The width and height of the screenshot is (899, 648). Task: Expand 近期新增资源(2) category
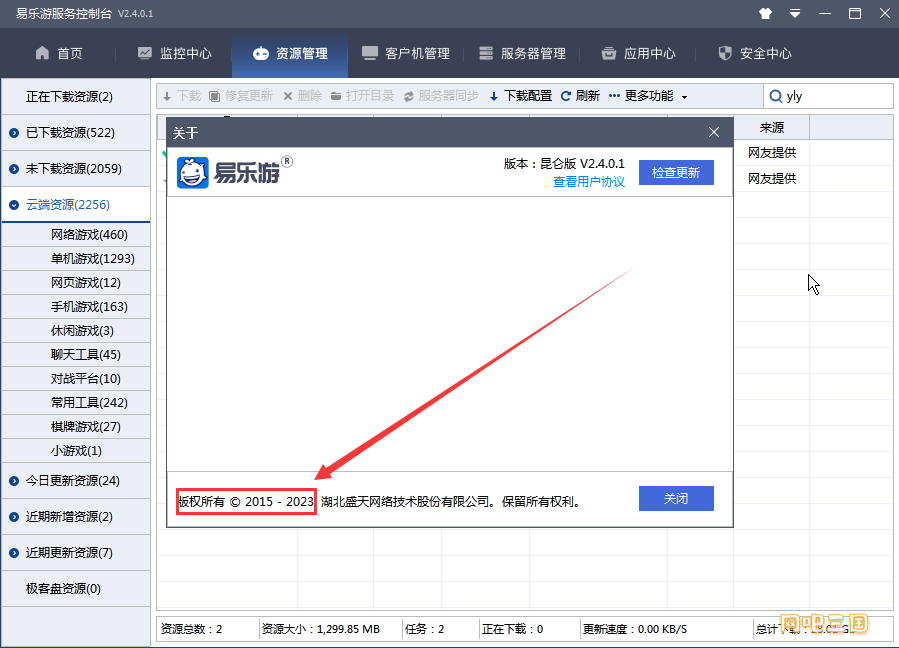pyautogui.click(x=76, y=517)
